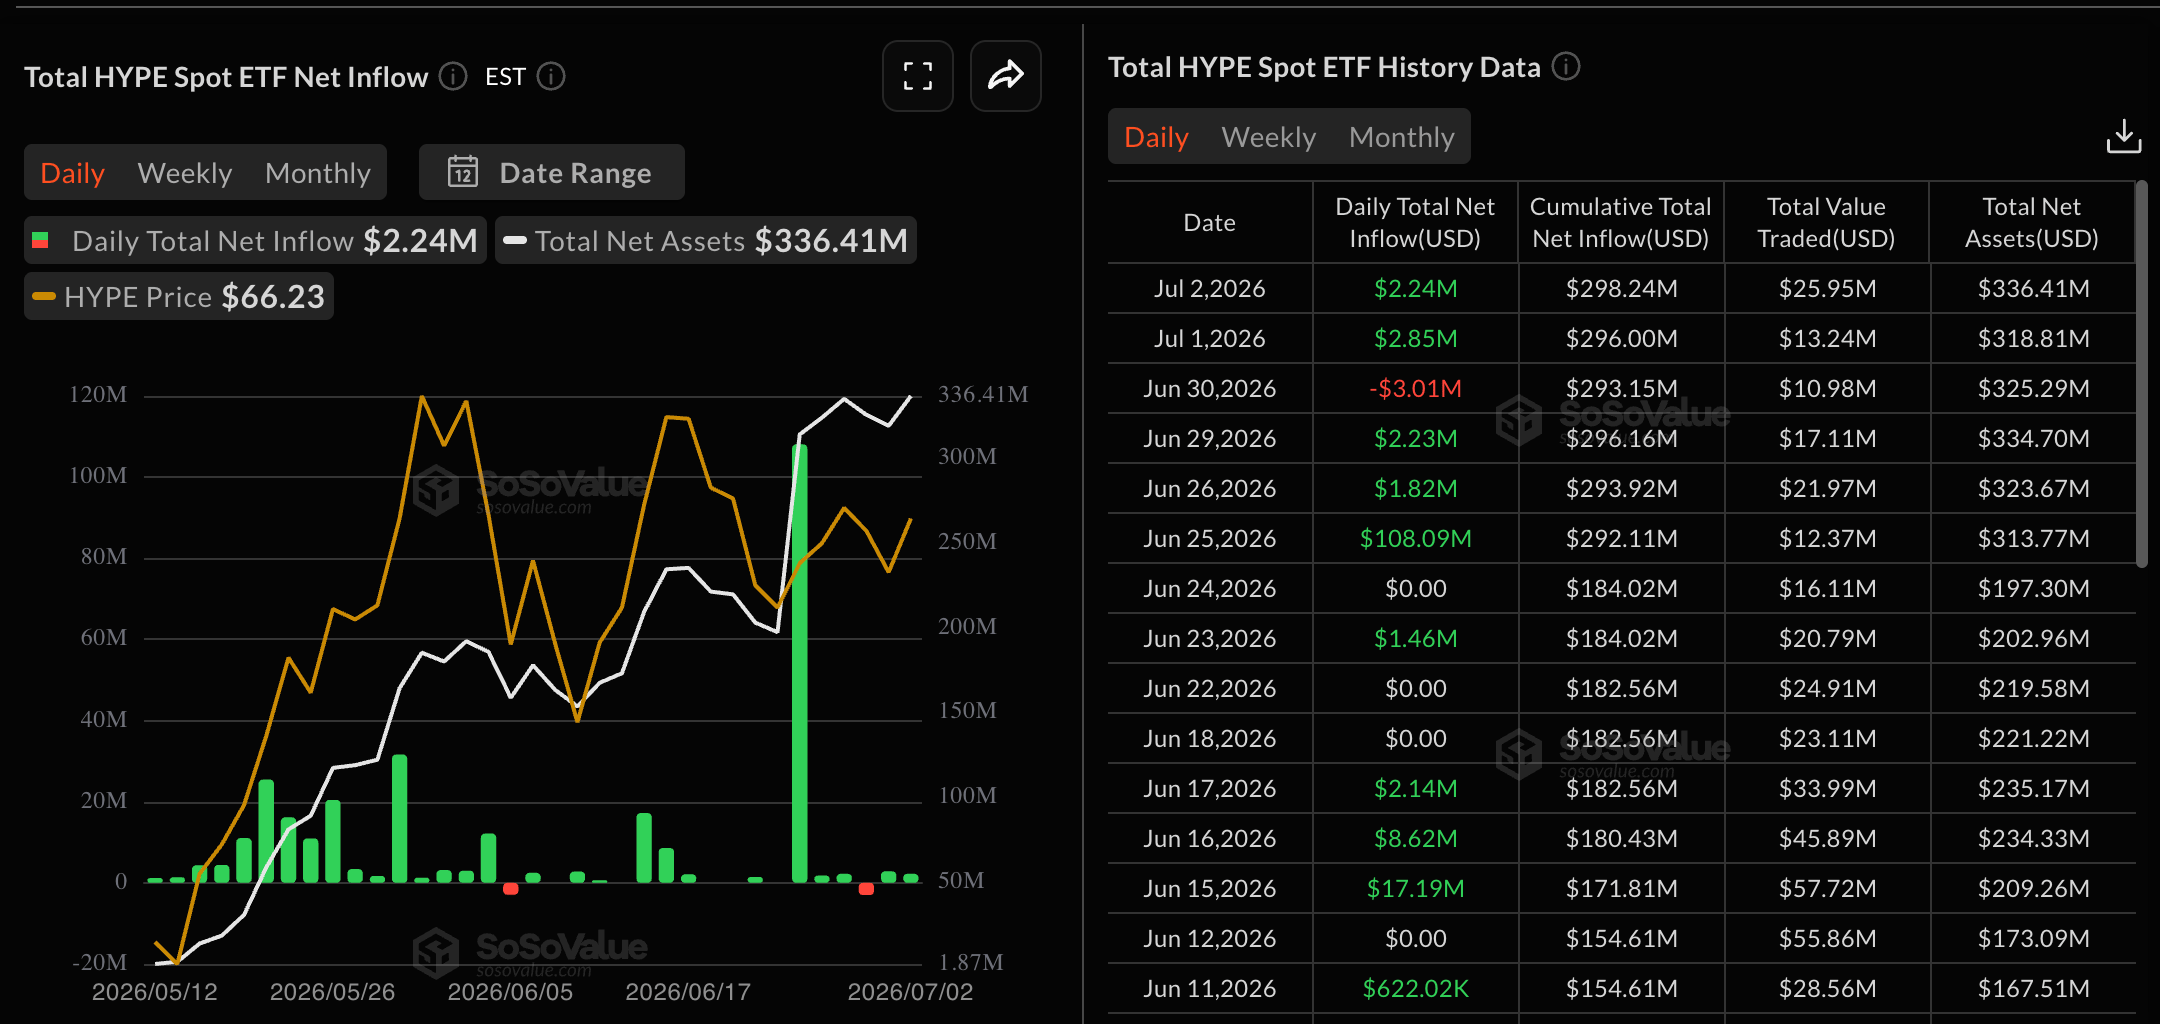Click the history table vertical scrollbar
Viewport: 2160px width, 1024px height.
point(2141,374)
